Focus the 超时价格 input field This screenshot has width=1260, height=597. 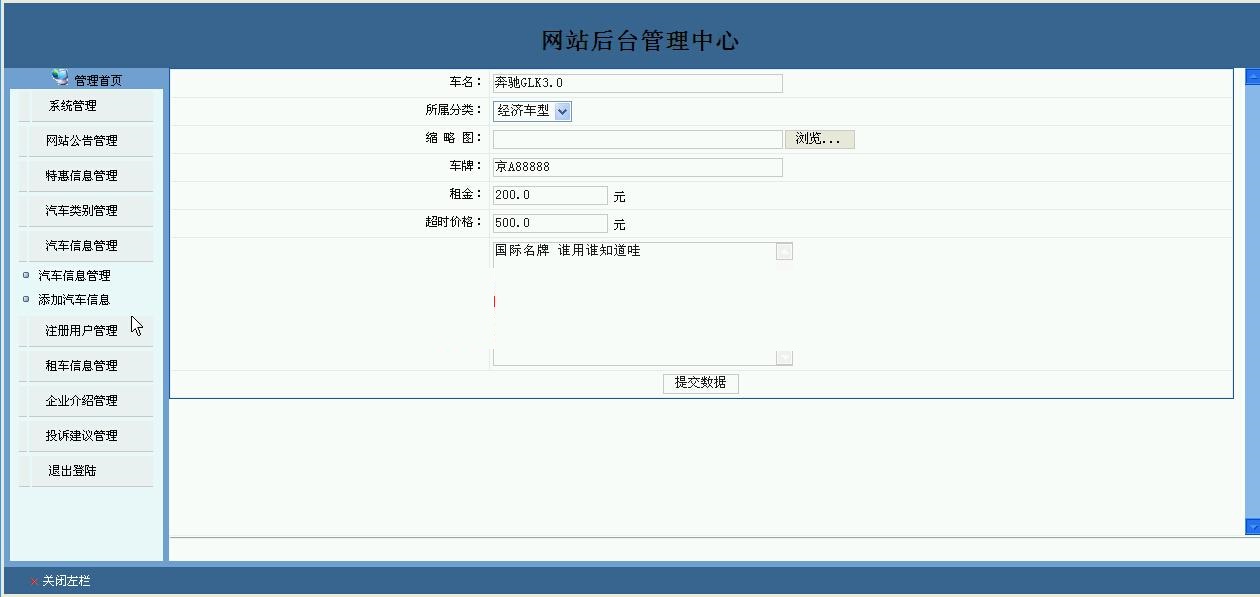pos(550,223)
